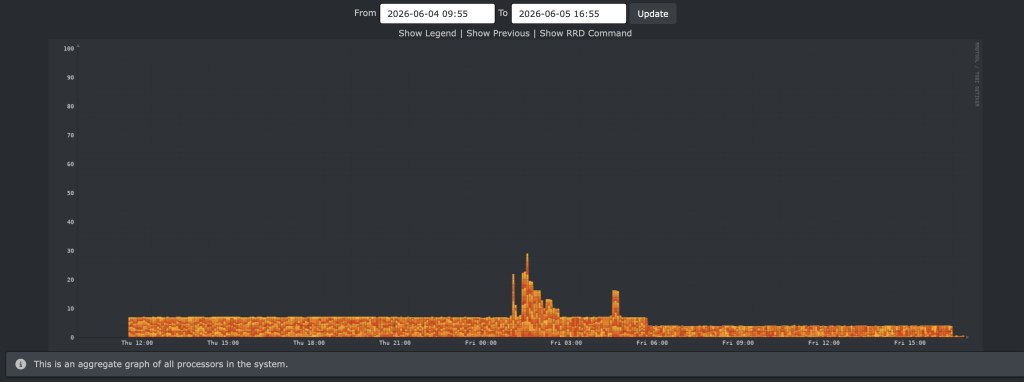Open the Show RRD Command link

[585, 33]
